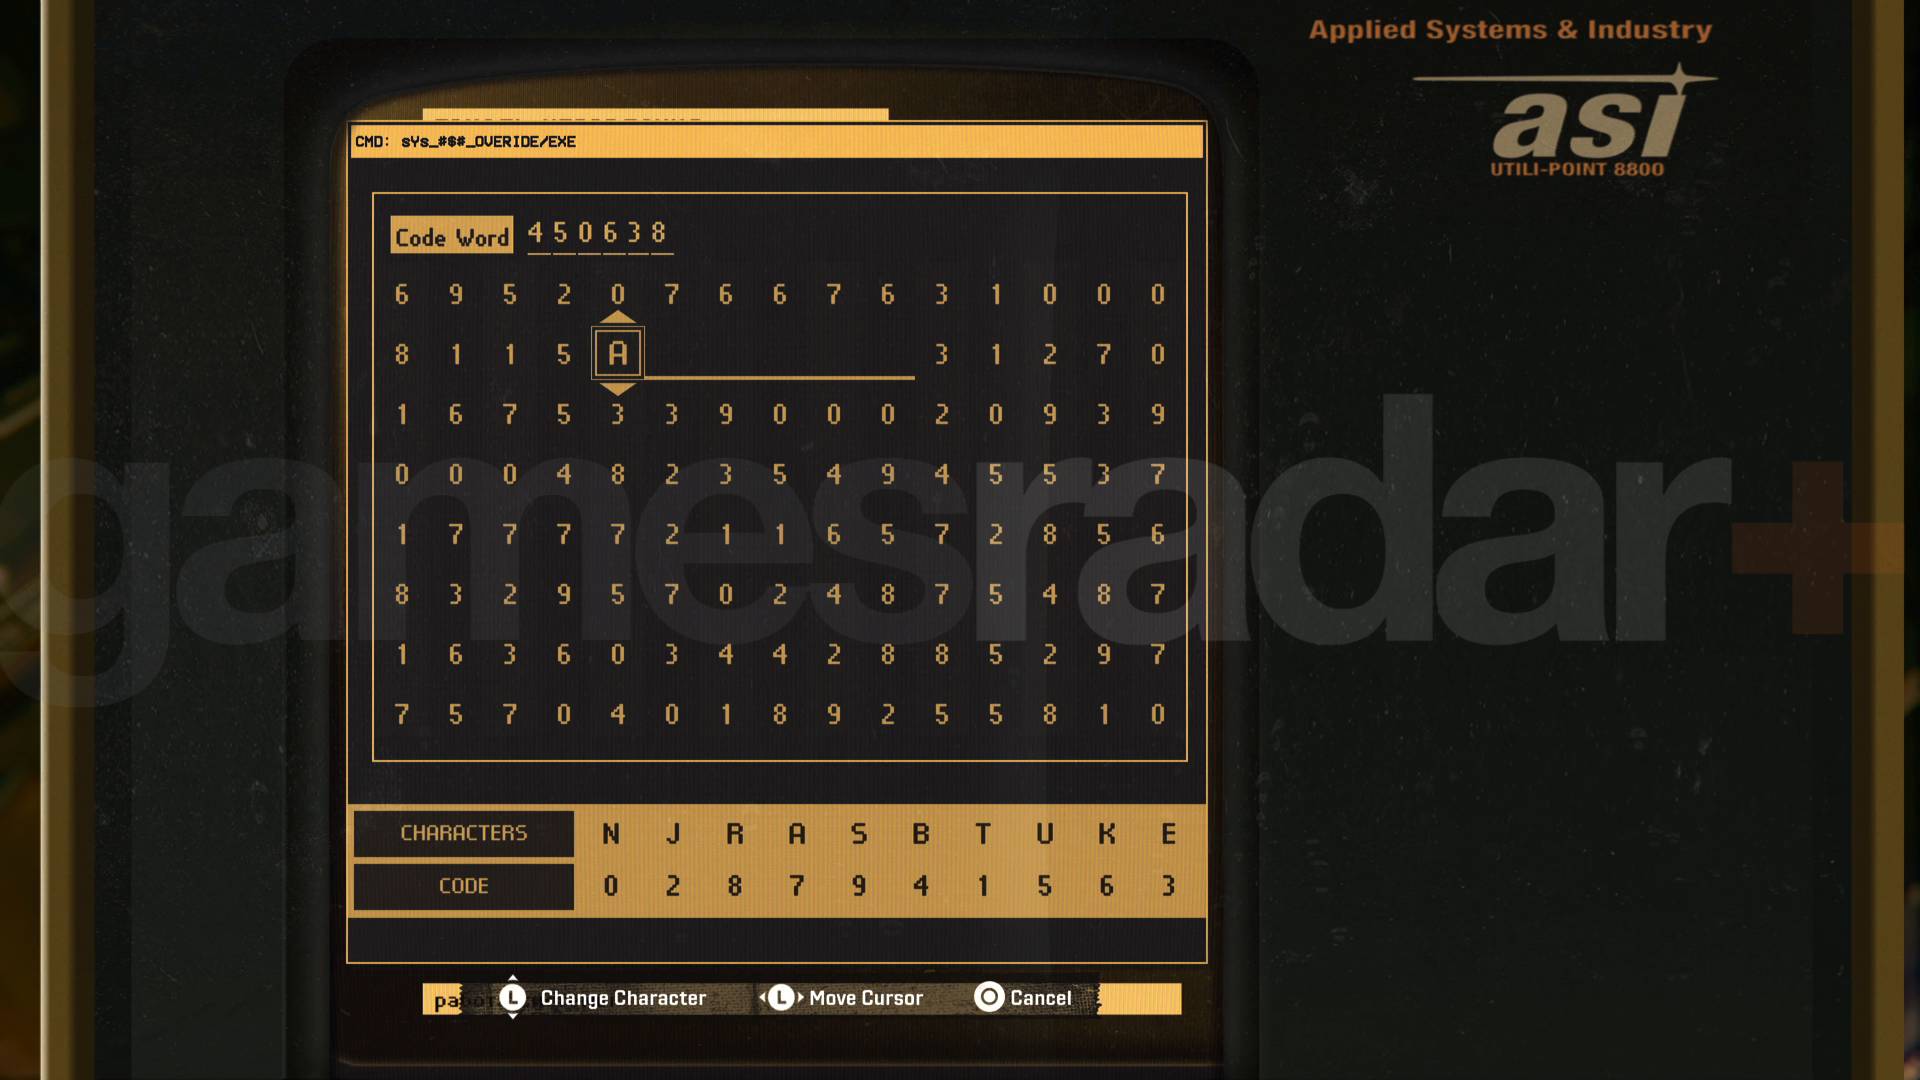
Task: Select character 'B' in the code table
Action: click(x=919, y=831)
